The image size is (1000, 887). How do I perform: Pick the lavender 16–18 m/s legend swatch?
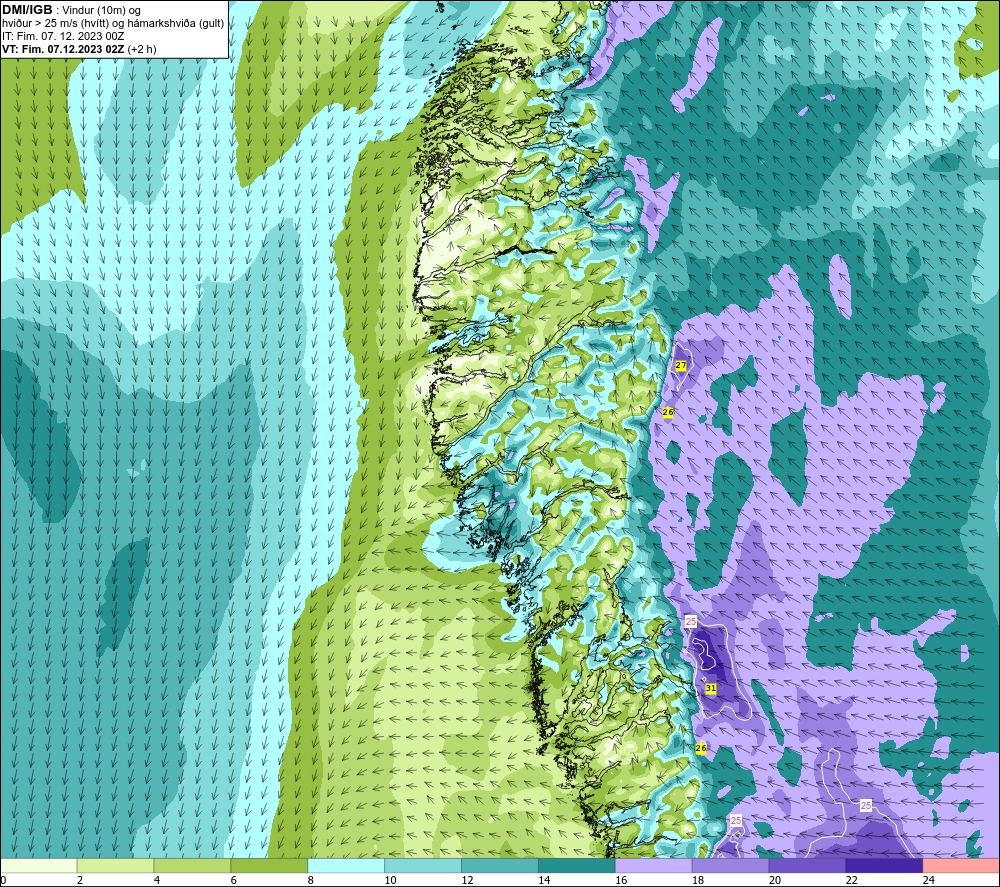[x=653, y=866]
